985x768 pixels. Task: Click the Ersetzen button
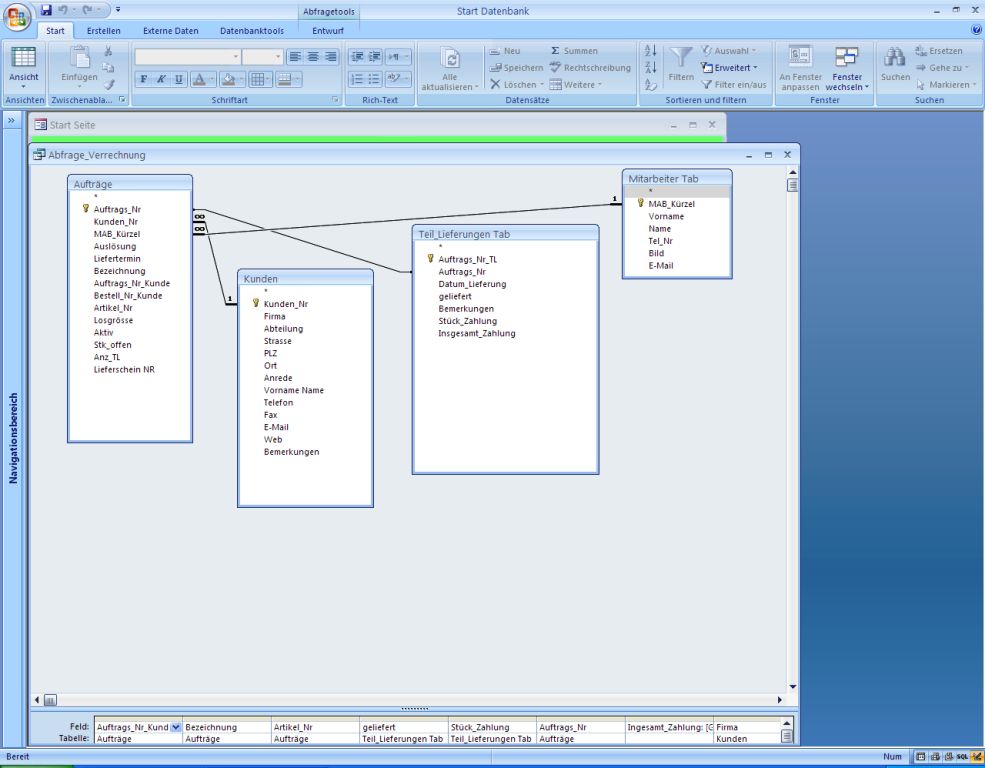pyautogui.click(x=939, y=51)
